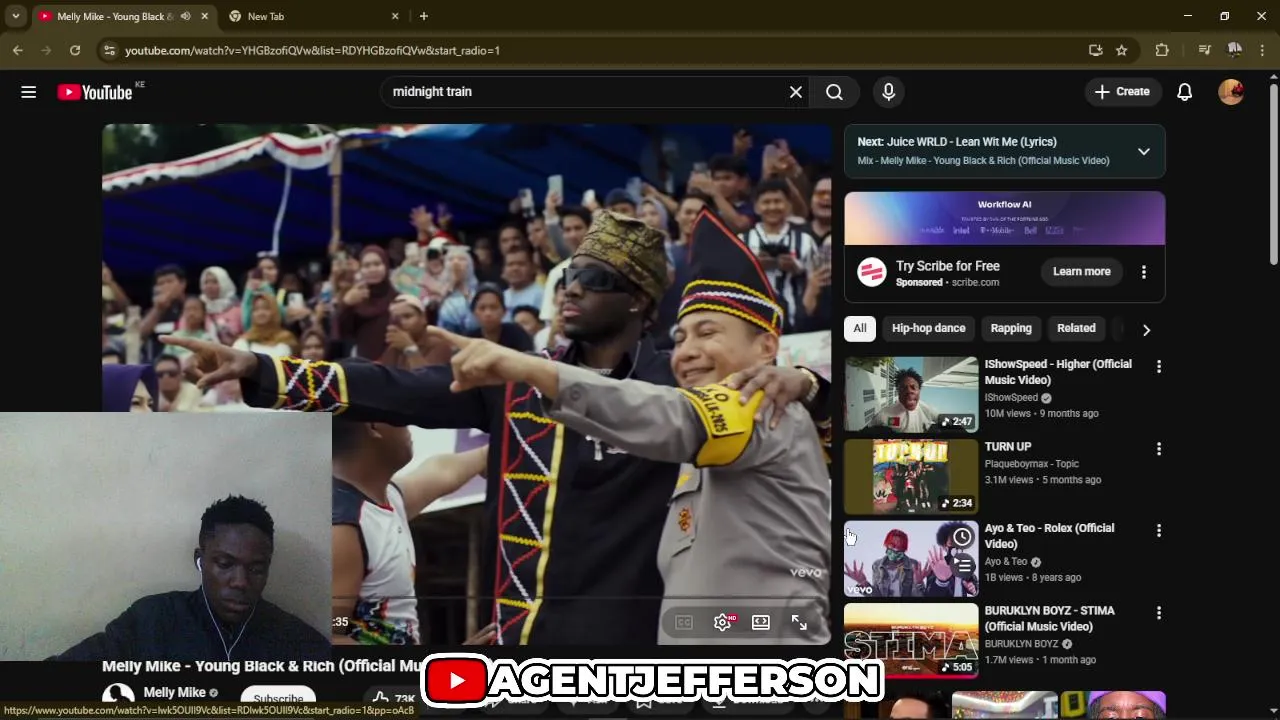
Task: Open the IShowSpeed Higher video thumbnail
Action: coord(911,394)
